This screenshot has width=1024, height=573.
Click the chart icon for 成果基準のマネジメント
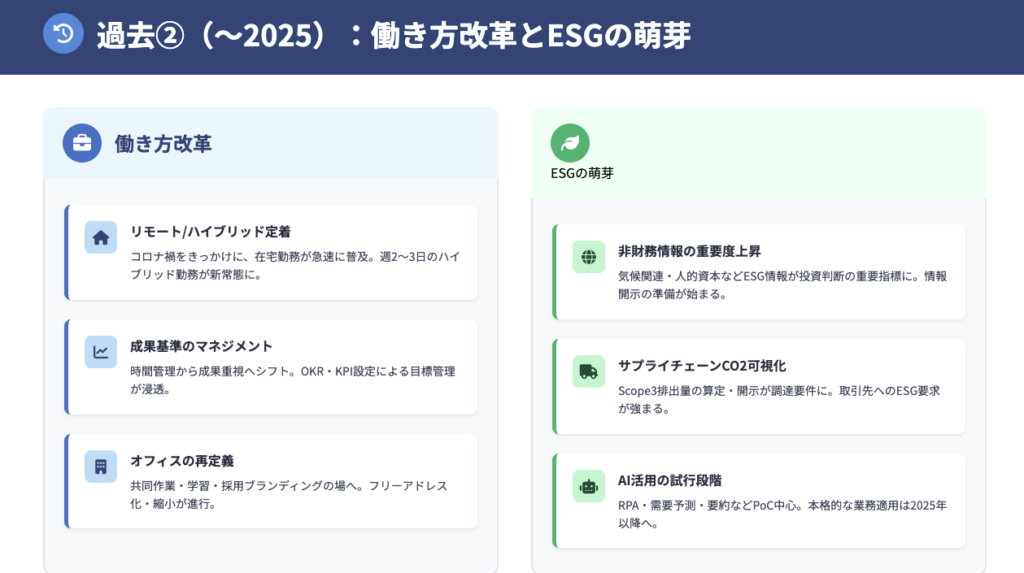pos(101,352)
